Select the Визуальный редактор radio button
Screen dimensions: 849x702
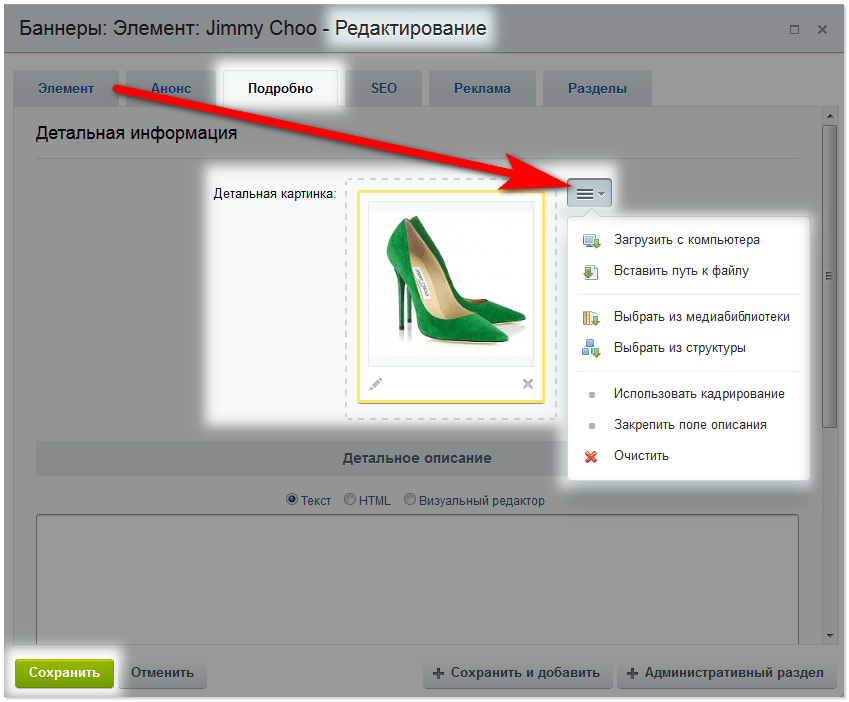click(410, 499)
